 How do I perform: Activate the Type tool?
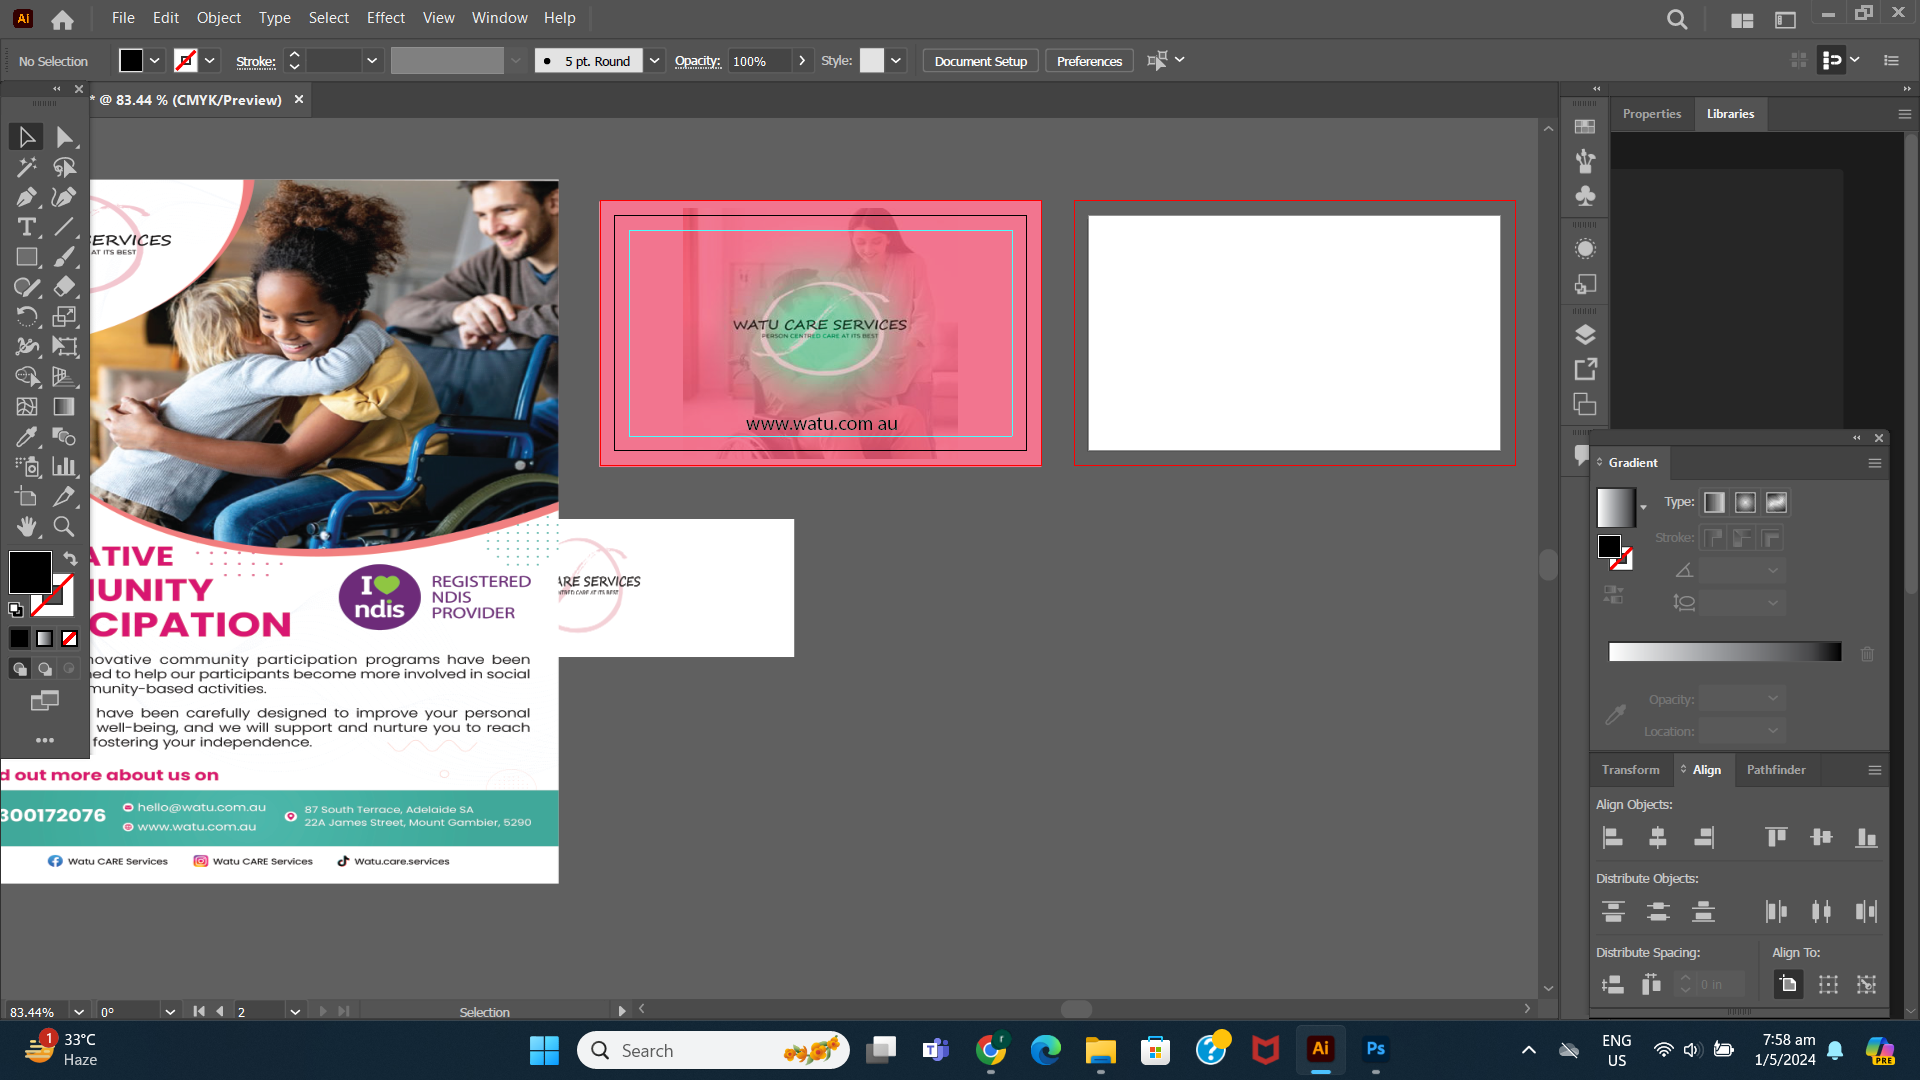point(25,227)
